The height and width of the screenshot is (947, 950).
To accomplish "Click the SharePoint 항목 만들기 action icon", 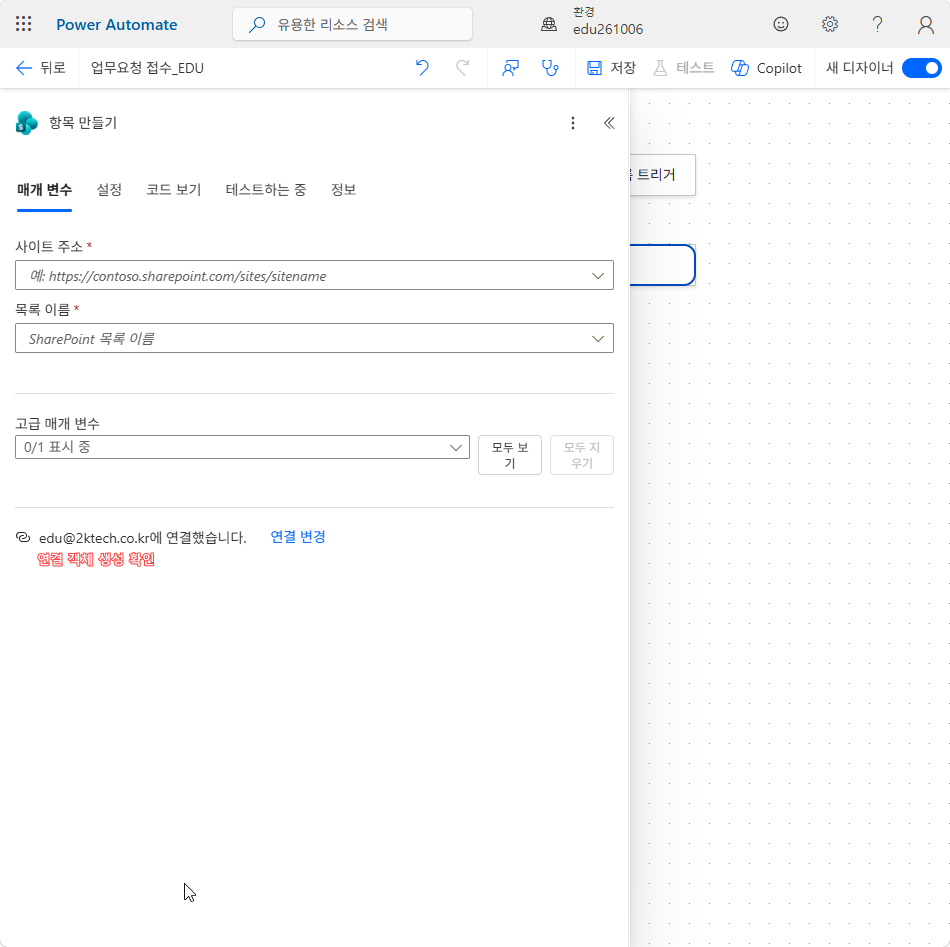I will coord(26,123).
